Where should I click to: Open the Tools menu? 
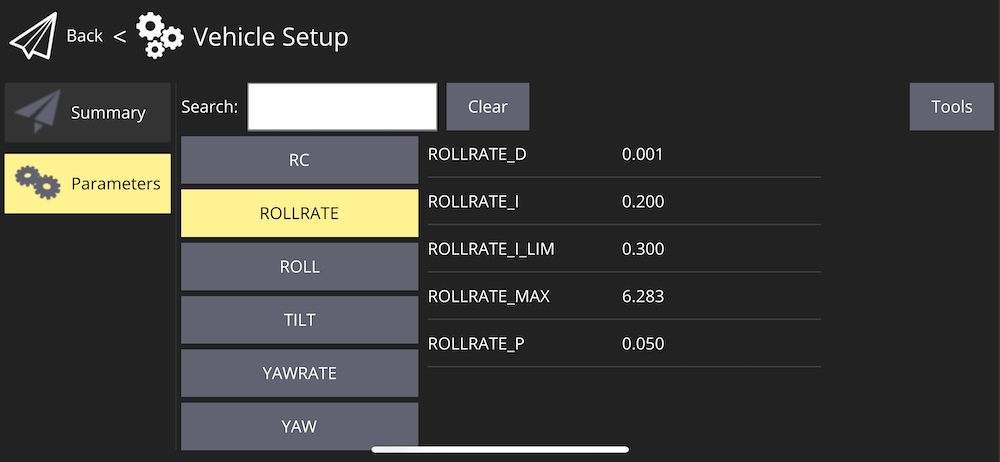click(951, 107)
